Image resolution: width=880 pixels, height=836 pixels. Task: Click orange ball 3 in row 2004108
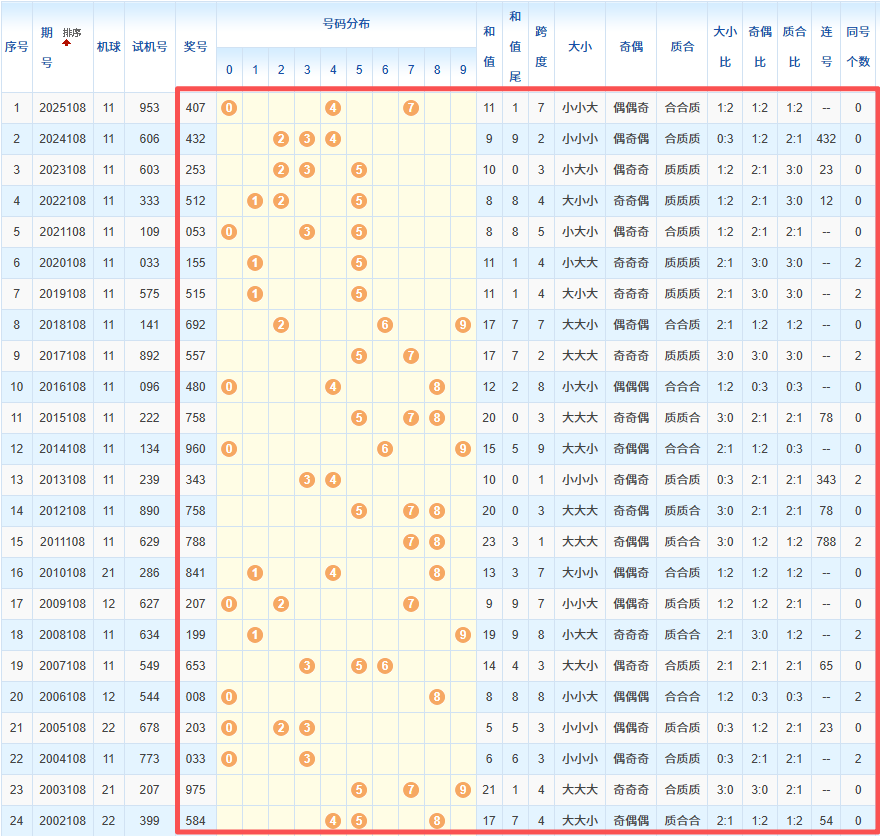pos(307,758)
